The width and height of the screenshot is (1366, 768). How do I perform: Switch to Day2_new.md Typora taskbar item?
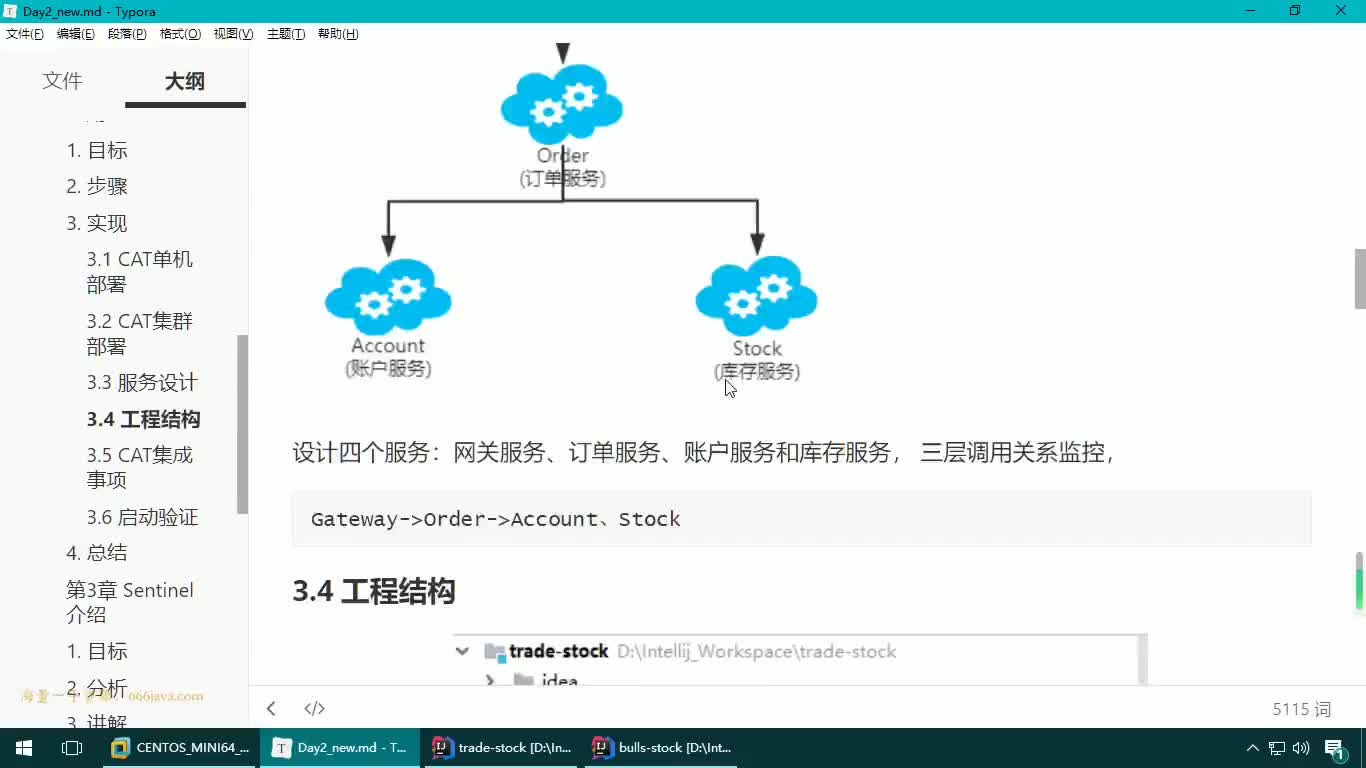coord(340,748)
